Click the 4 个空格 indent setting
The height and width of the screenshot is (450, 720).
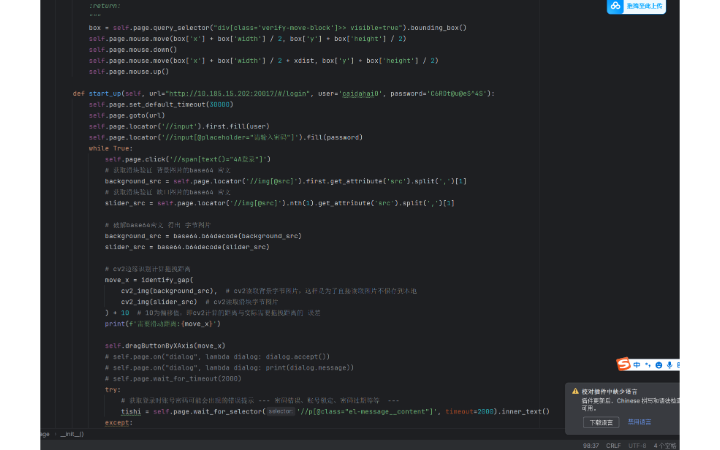tap(664, 445)
